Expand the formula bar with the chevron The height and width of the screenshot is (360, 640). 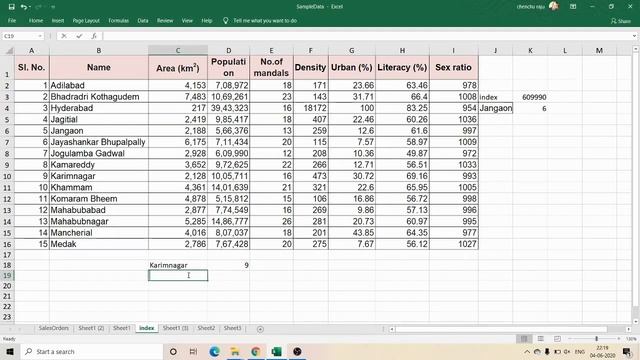(x=634, y=36)
